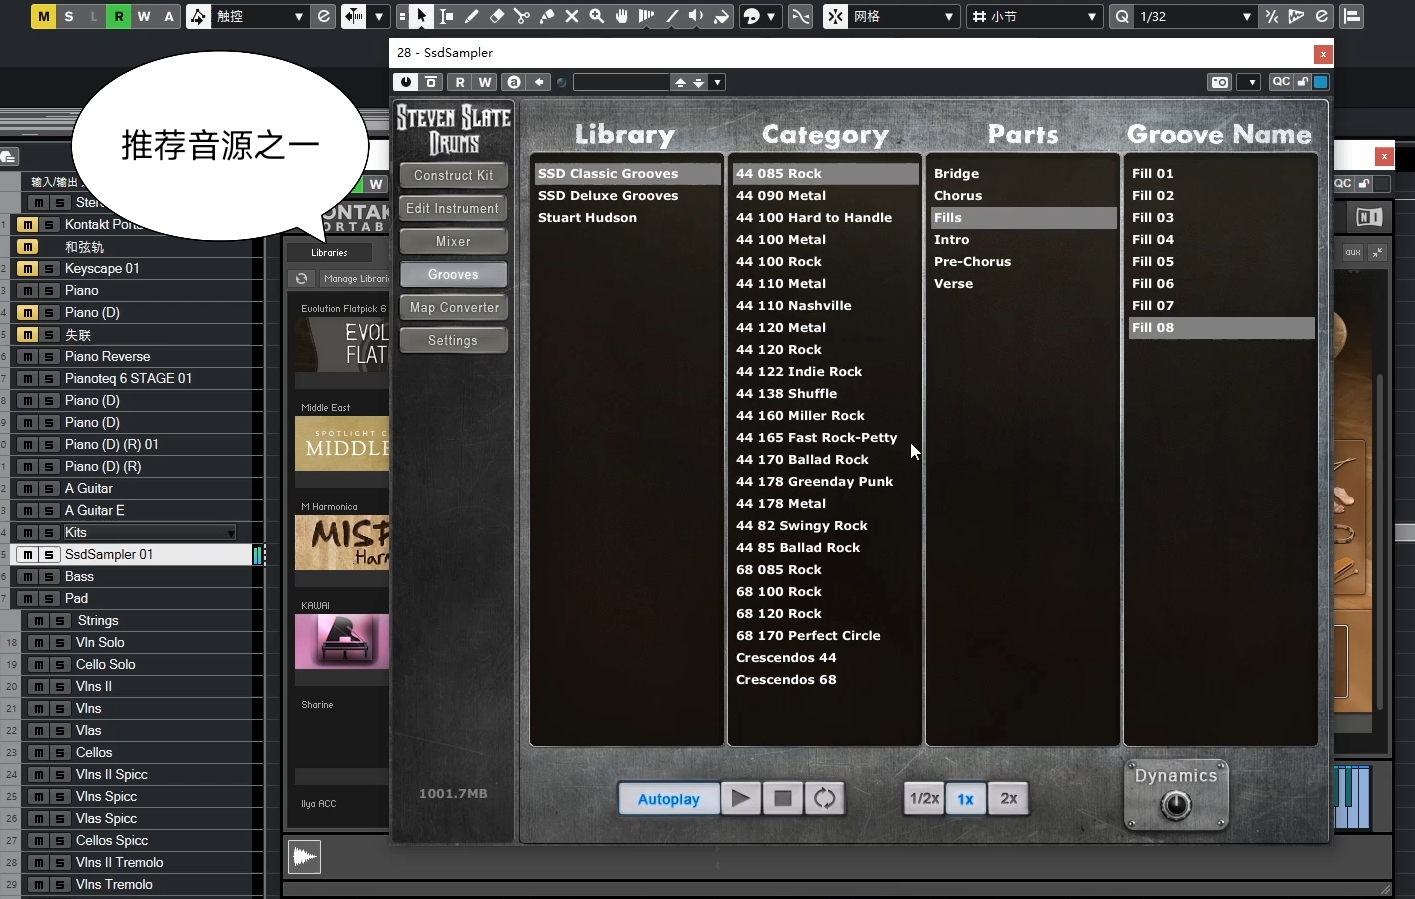Select SSD Deluxe Grooves library
Screen dimensions: 1415x899
click(x=626, y=196)
